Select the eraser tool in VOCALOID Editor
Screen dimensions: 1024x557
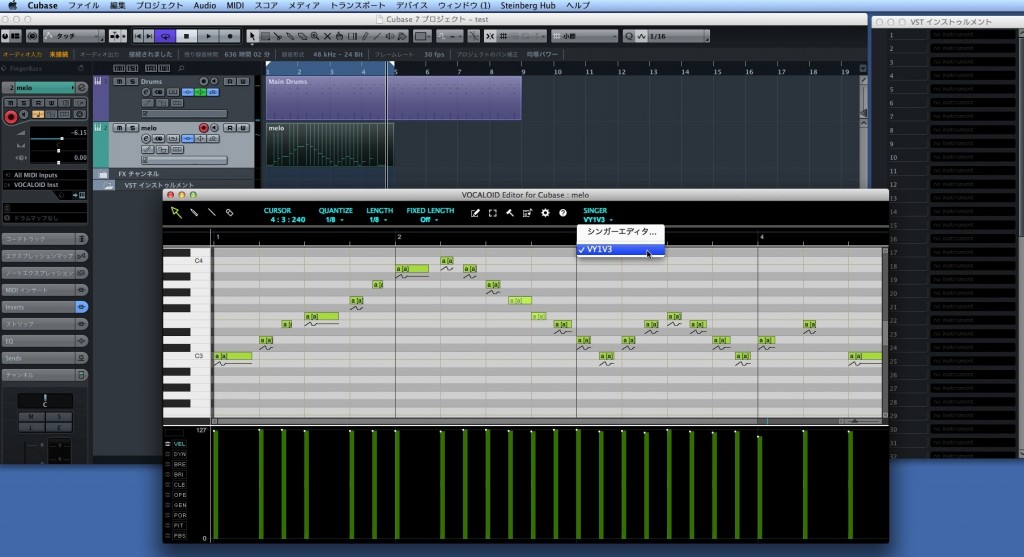[229, 212]
